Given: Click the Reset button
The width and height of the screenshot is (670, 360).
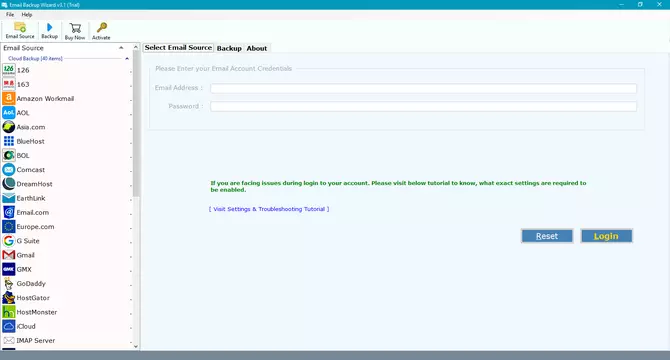Looking at the screenshot, I should coord(547,236).
